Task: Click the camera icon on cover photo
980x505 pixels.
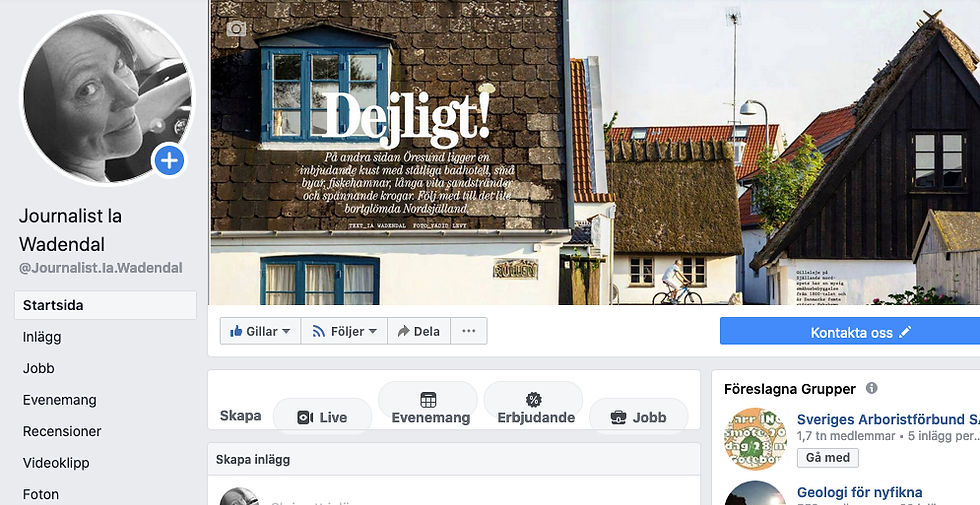Action: click(x=236, y=28)
